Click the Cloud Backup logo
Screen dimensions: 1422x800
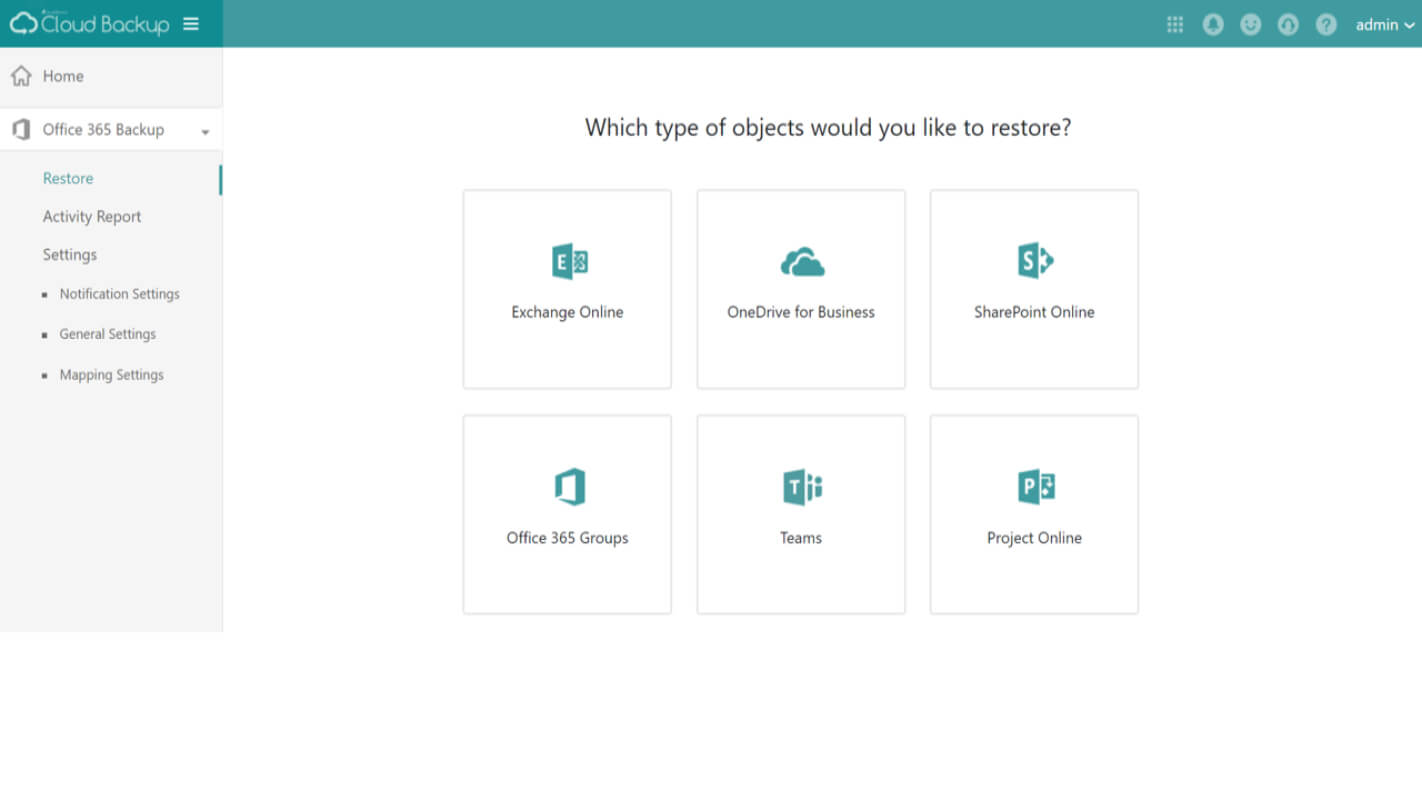89,23
